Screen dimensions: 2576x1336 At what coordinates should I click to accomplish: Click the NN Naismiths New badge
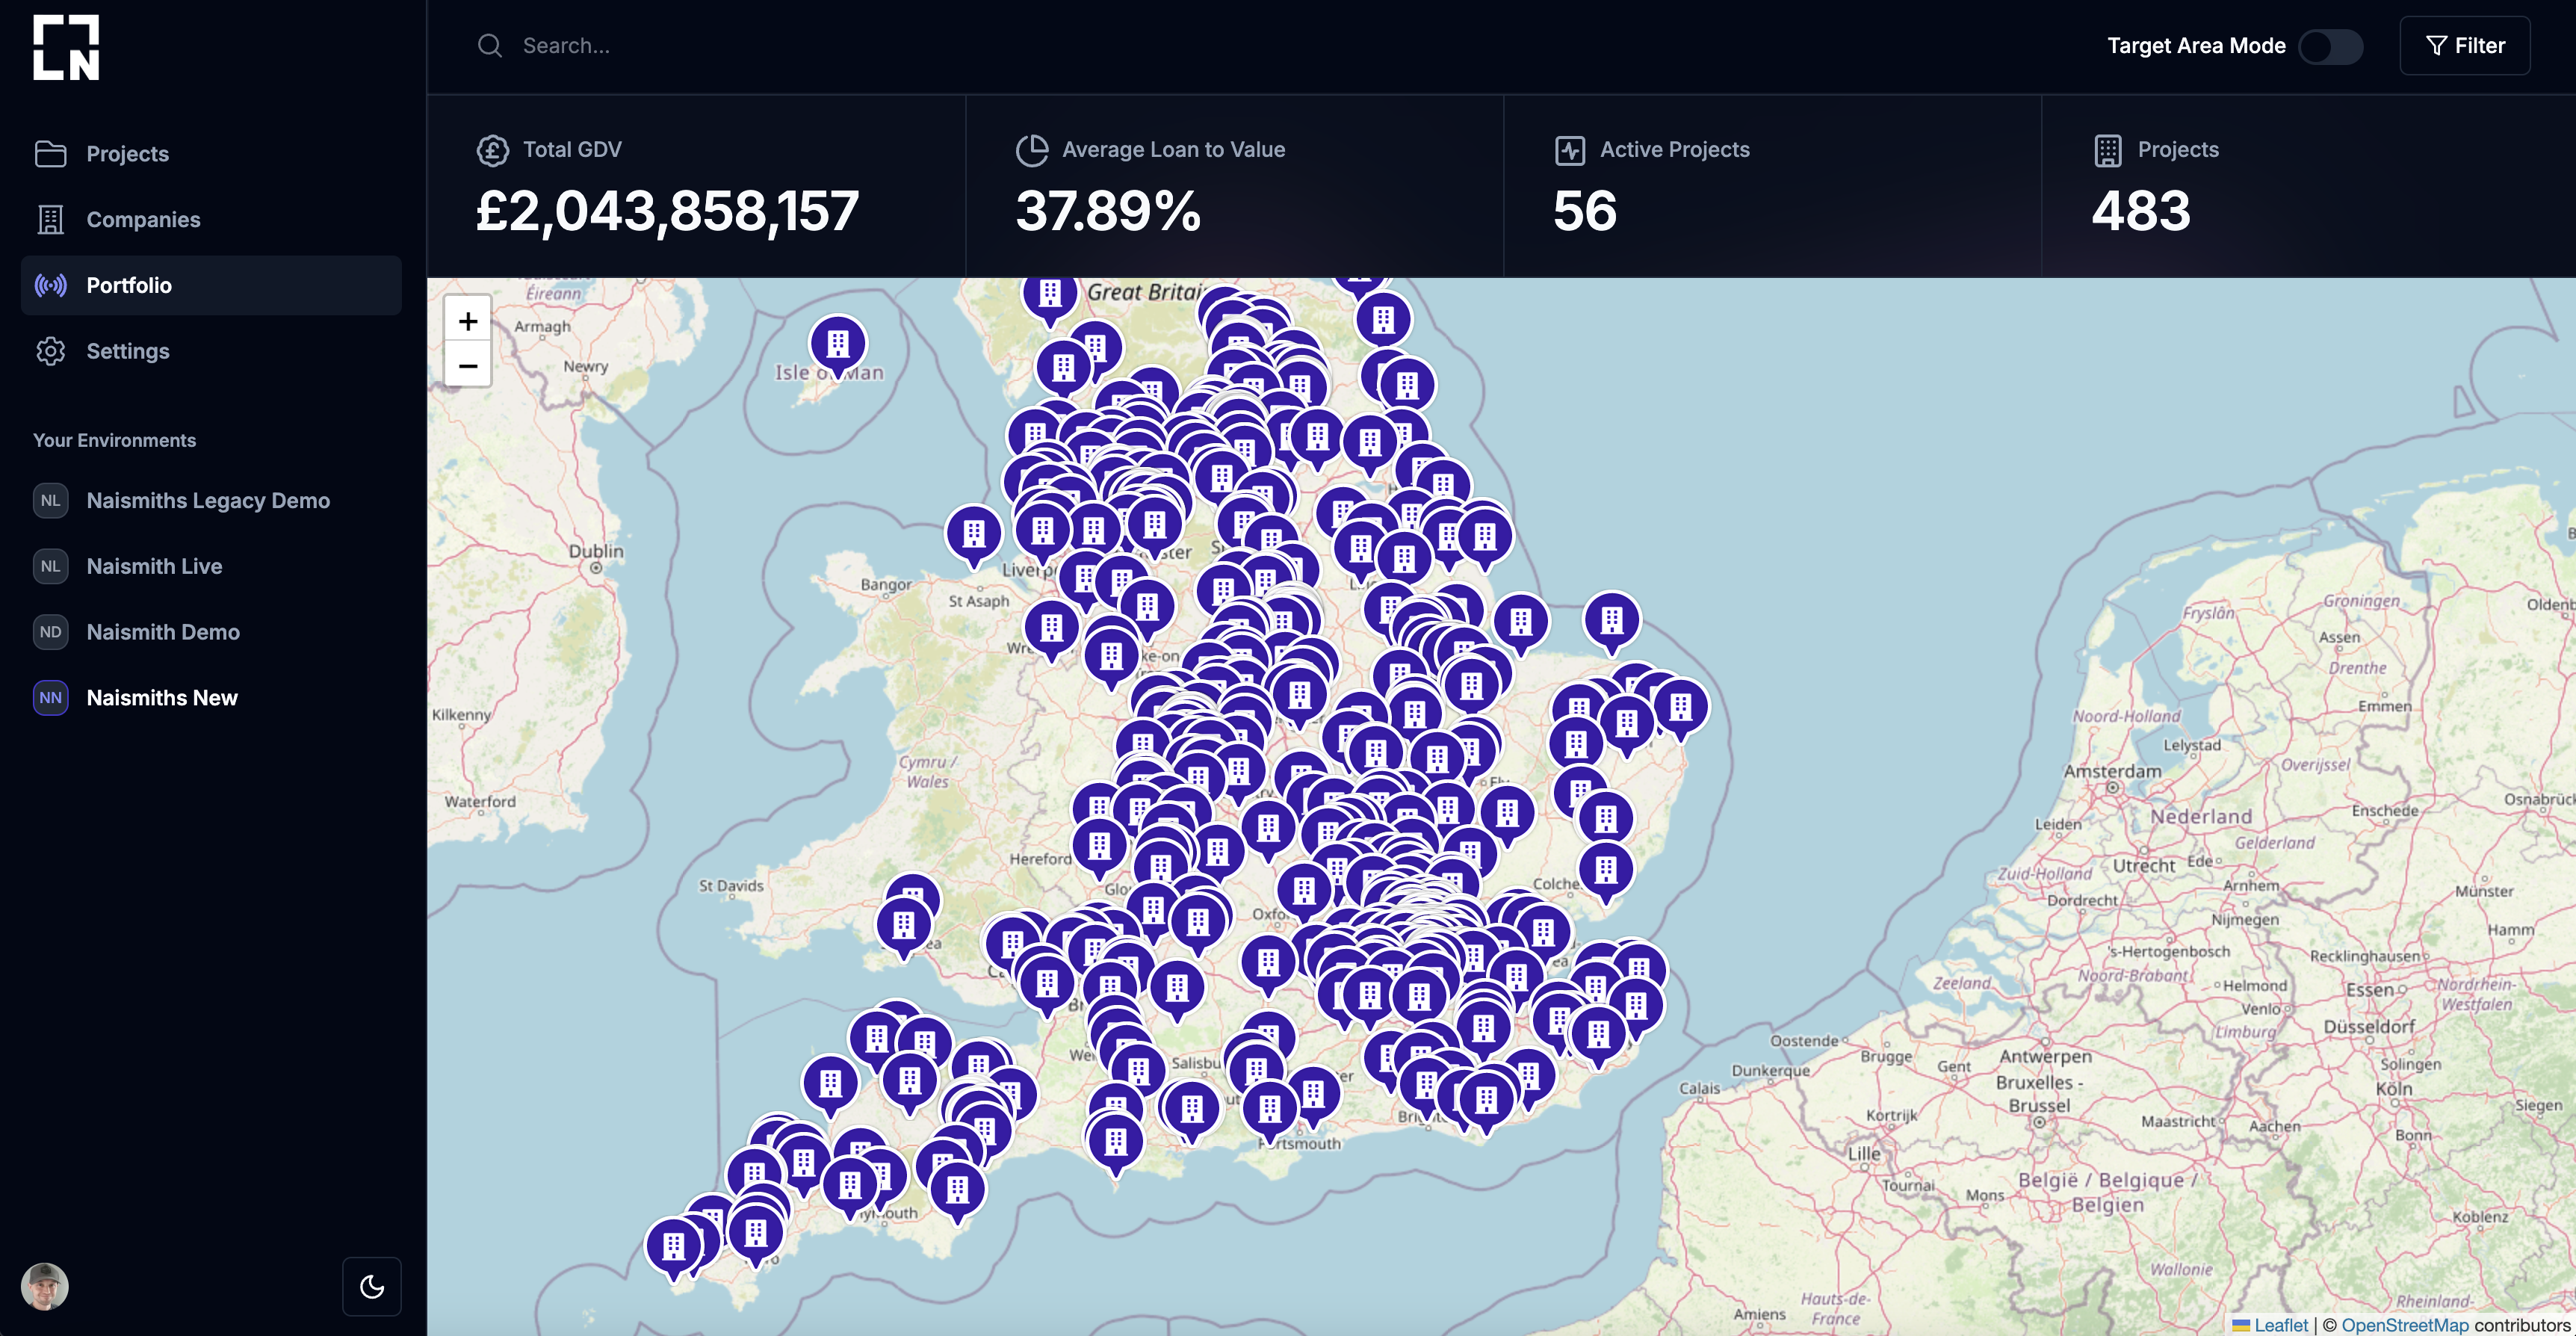pos(51,698)
